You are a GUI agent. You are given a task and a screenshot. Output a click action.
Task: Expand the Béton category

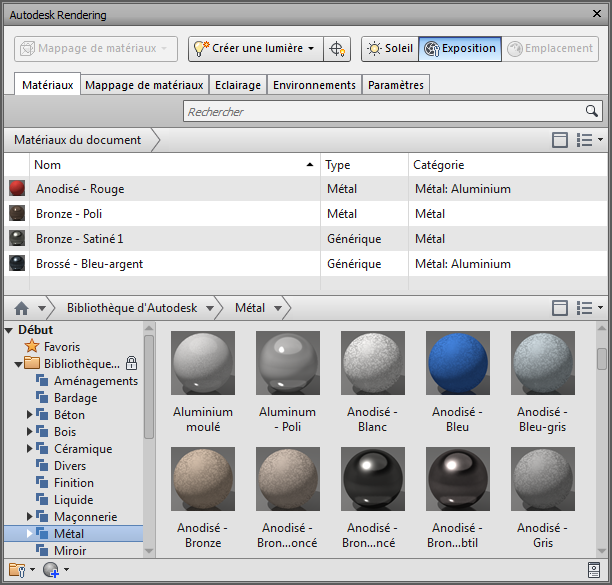29,414
